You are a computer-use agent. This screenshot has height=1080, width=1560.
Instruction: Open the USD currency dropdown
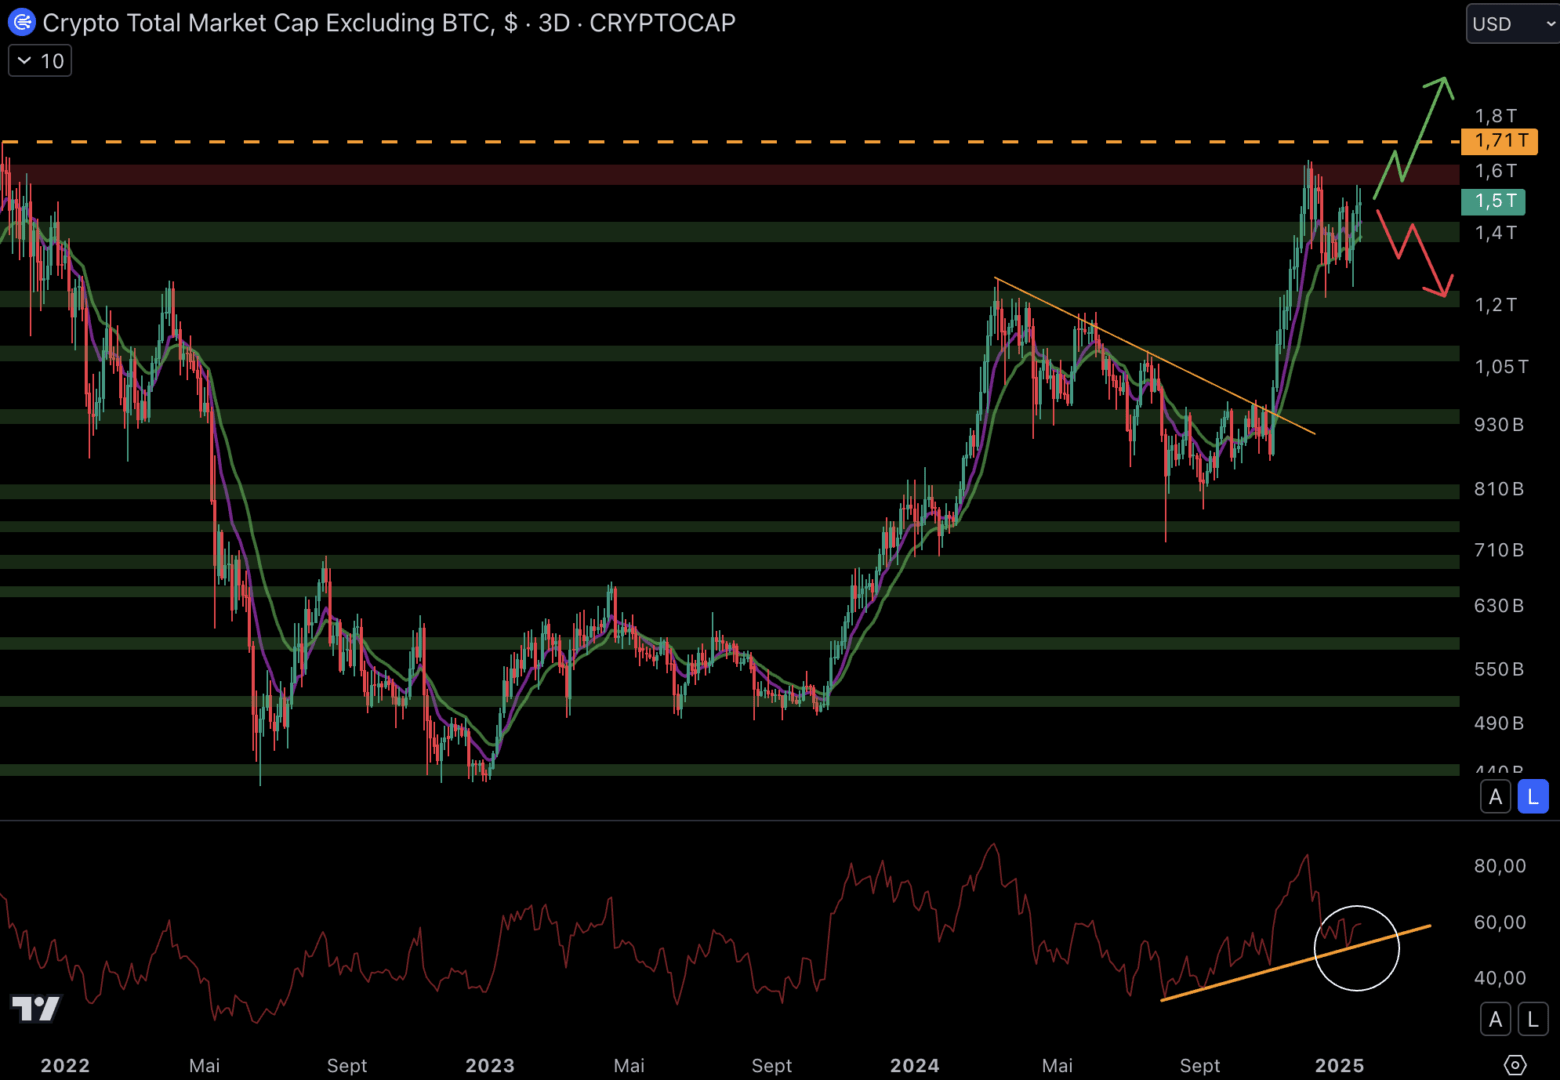tap(1512, 24)
